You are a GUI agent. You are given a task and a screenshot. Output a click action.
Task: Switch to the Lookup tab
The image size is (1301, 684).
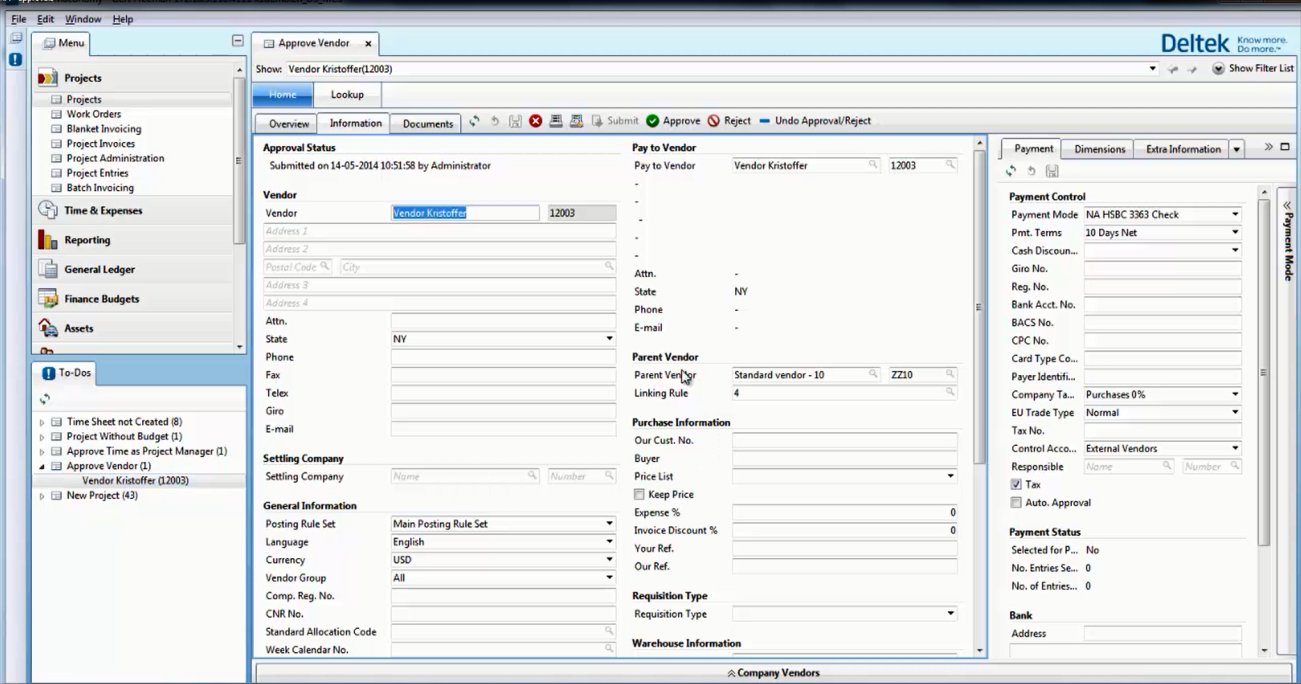[347, 95]
